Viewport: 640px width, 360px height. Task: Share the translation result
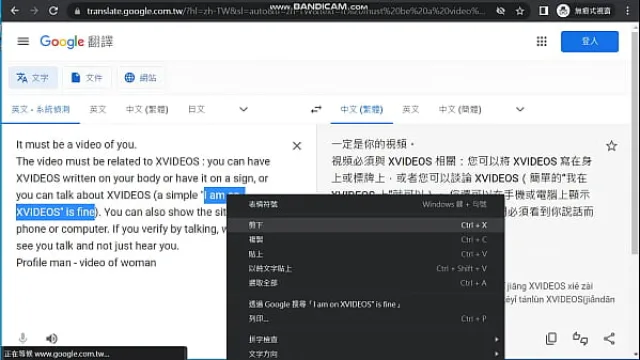[609, 338]
